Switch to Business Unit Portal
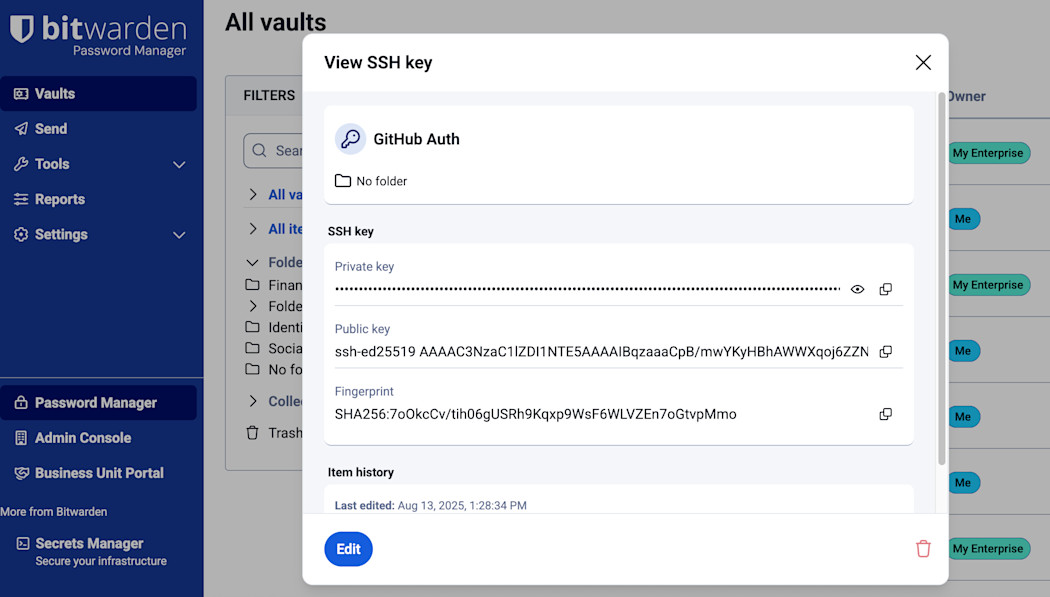The width and height of the screenshot is (1050, 597). point(99,473)
